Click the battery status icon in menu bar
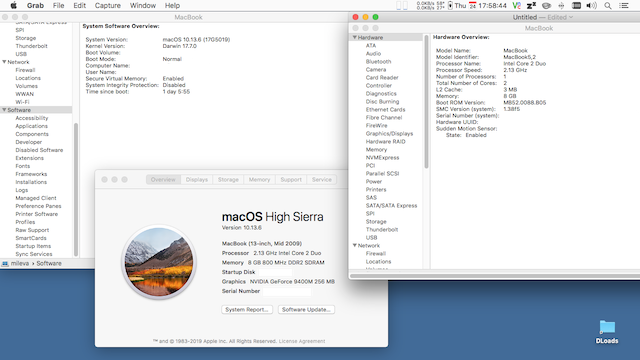This screenshot has height=360, width=640. point(450,5)
